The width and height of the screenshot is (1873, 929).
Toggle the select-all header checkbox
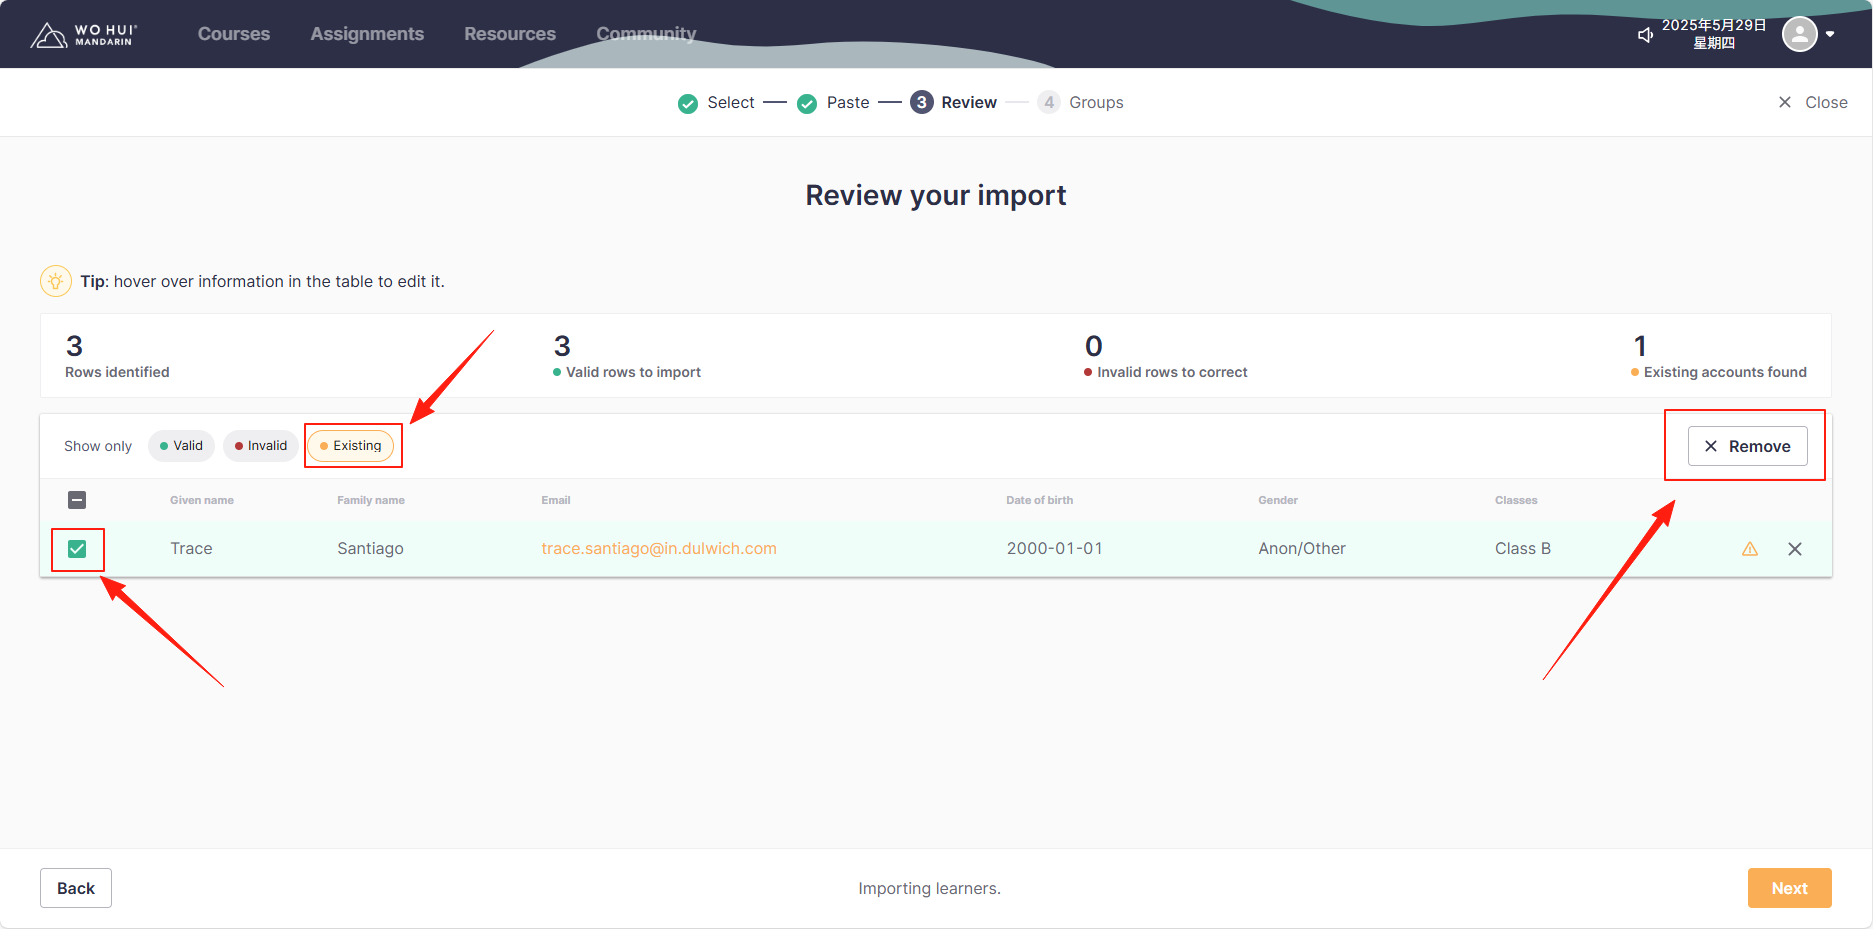tap(77, 500)
